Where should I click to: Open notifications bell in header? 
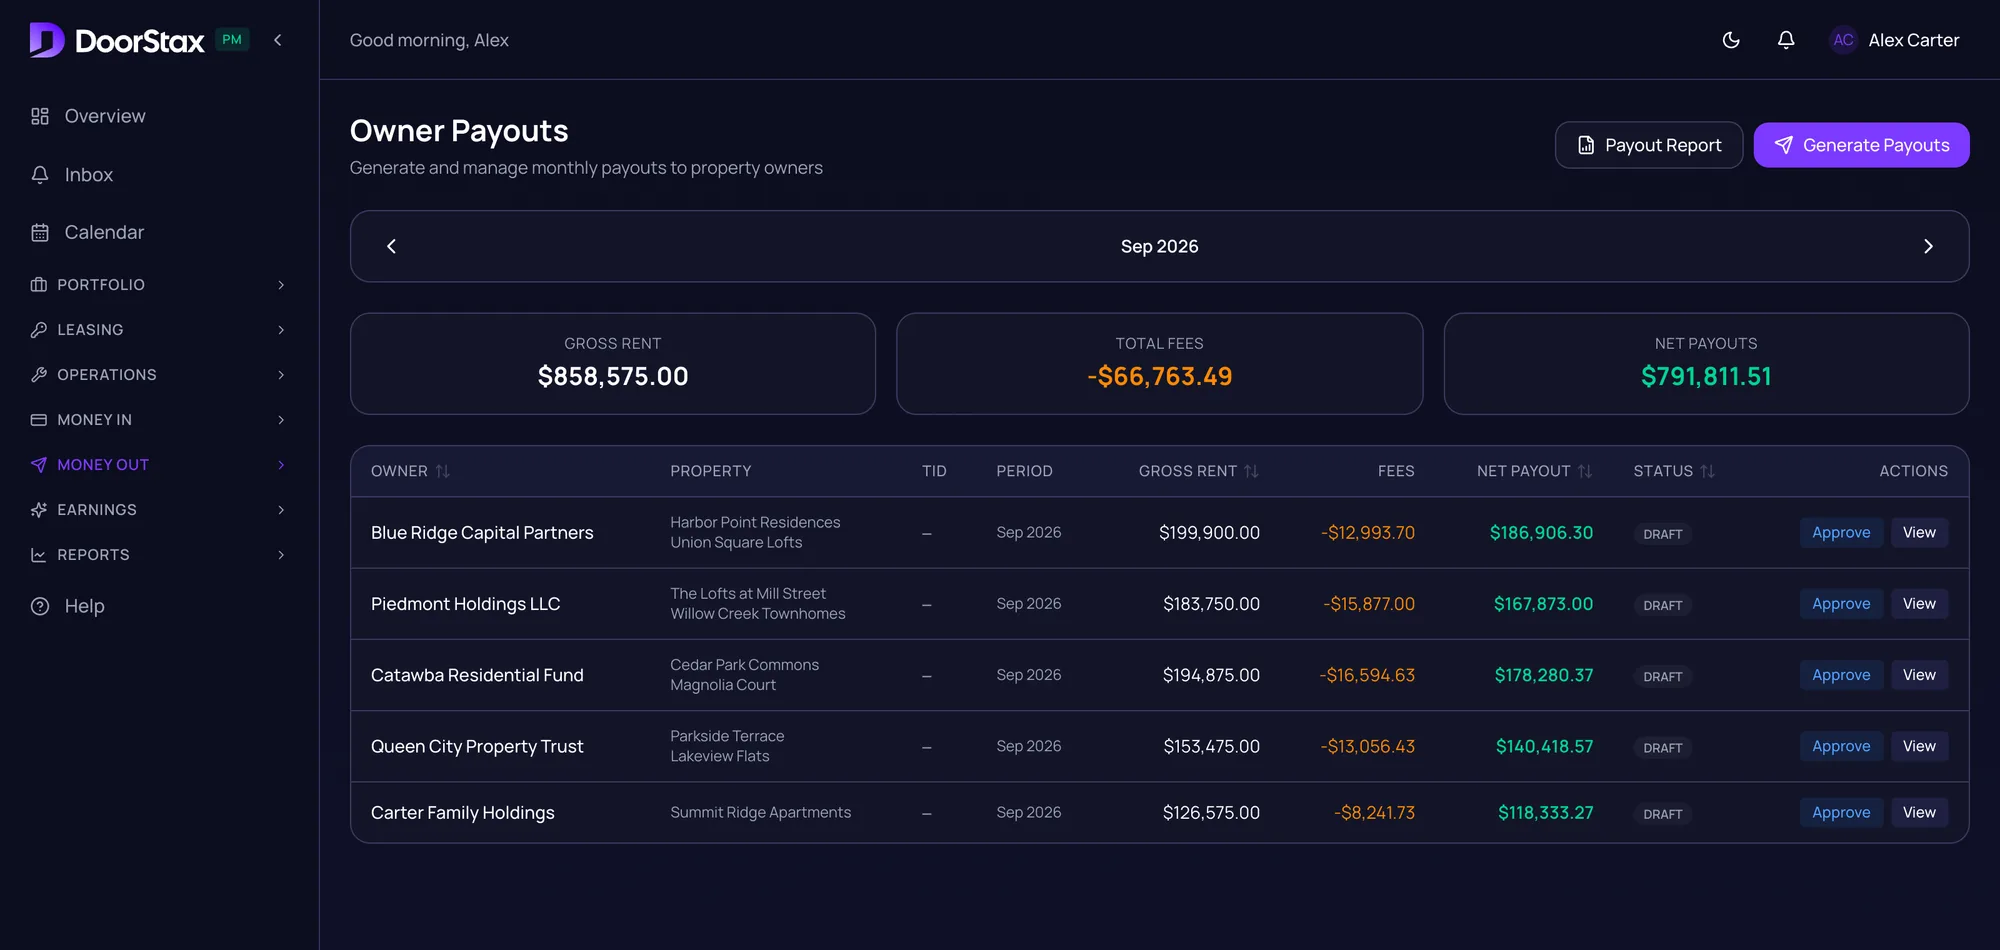pyautogui.click(x=1786, y=40)
